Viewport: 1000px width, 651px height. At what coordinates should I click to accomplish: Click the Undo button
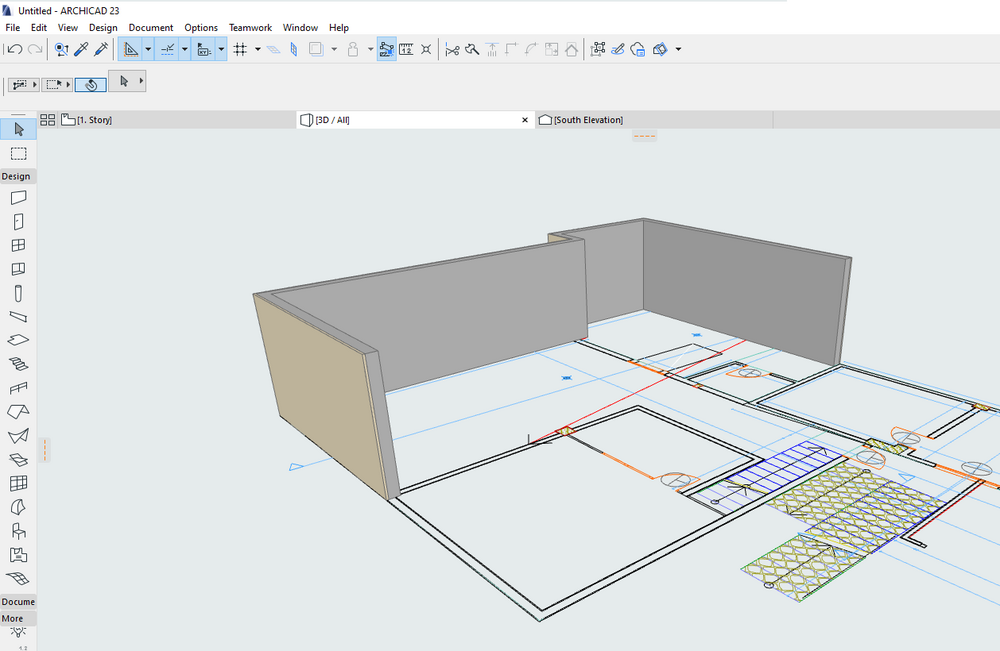15,49
